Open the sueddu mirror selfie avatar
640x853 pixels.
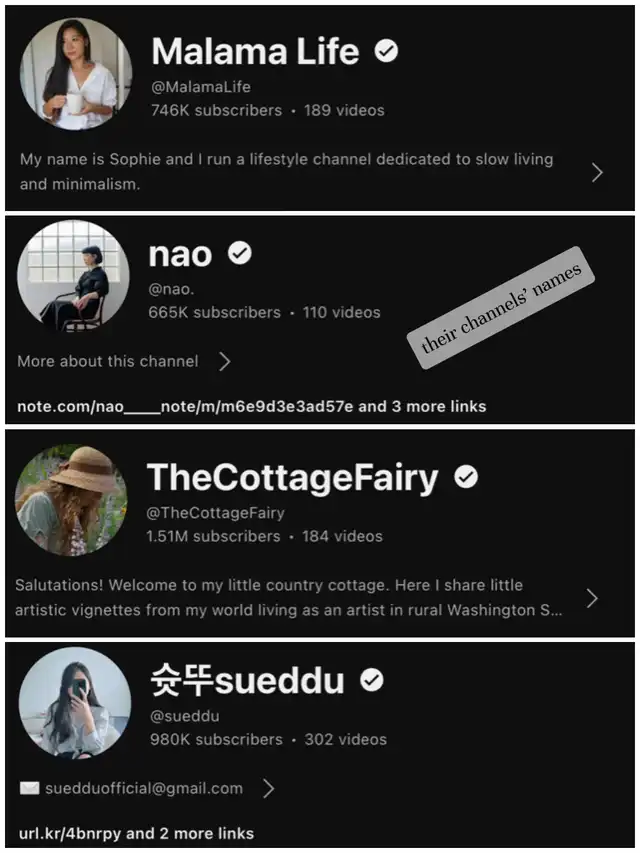[75, 702]
